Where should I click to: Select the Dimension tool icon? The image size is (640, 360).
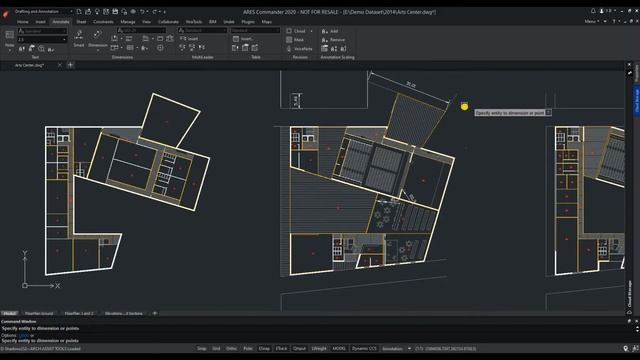point(98,35)
